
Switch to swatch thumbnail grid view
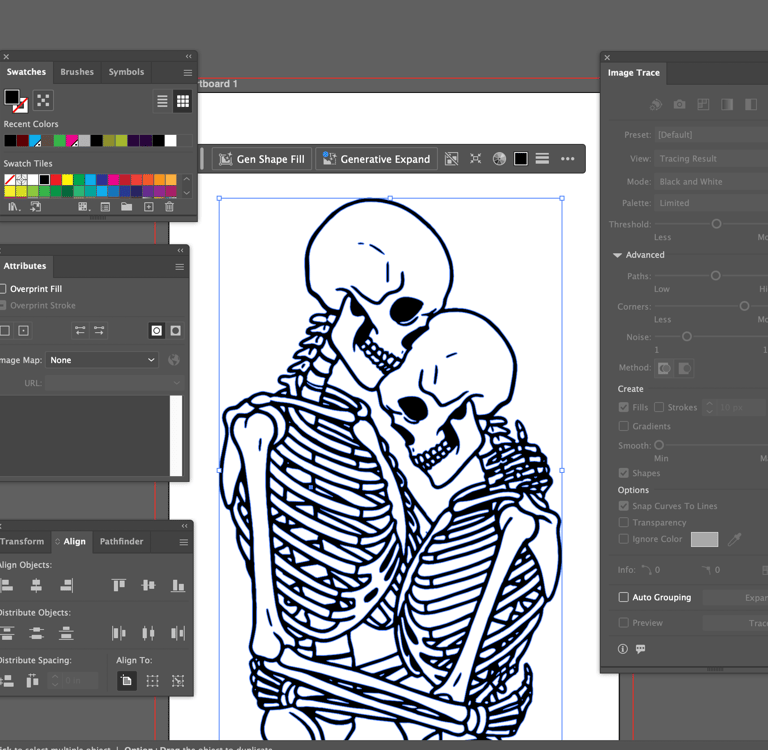[x=183, y=101]
